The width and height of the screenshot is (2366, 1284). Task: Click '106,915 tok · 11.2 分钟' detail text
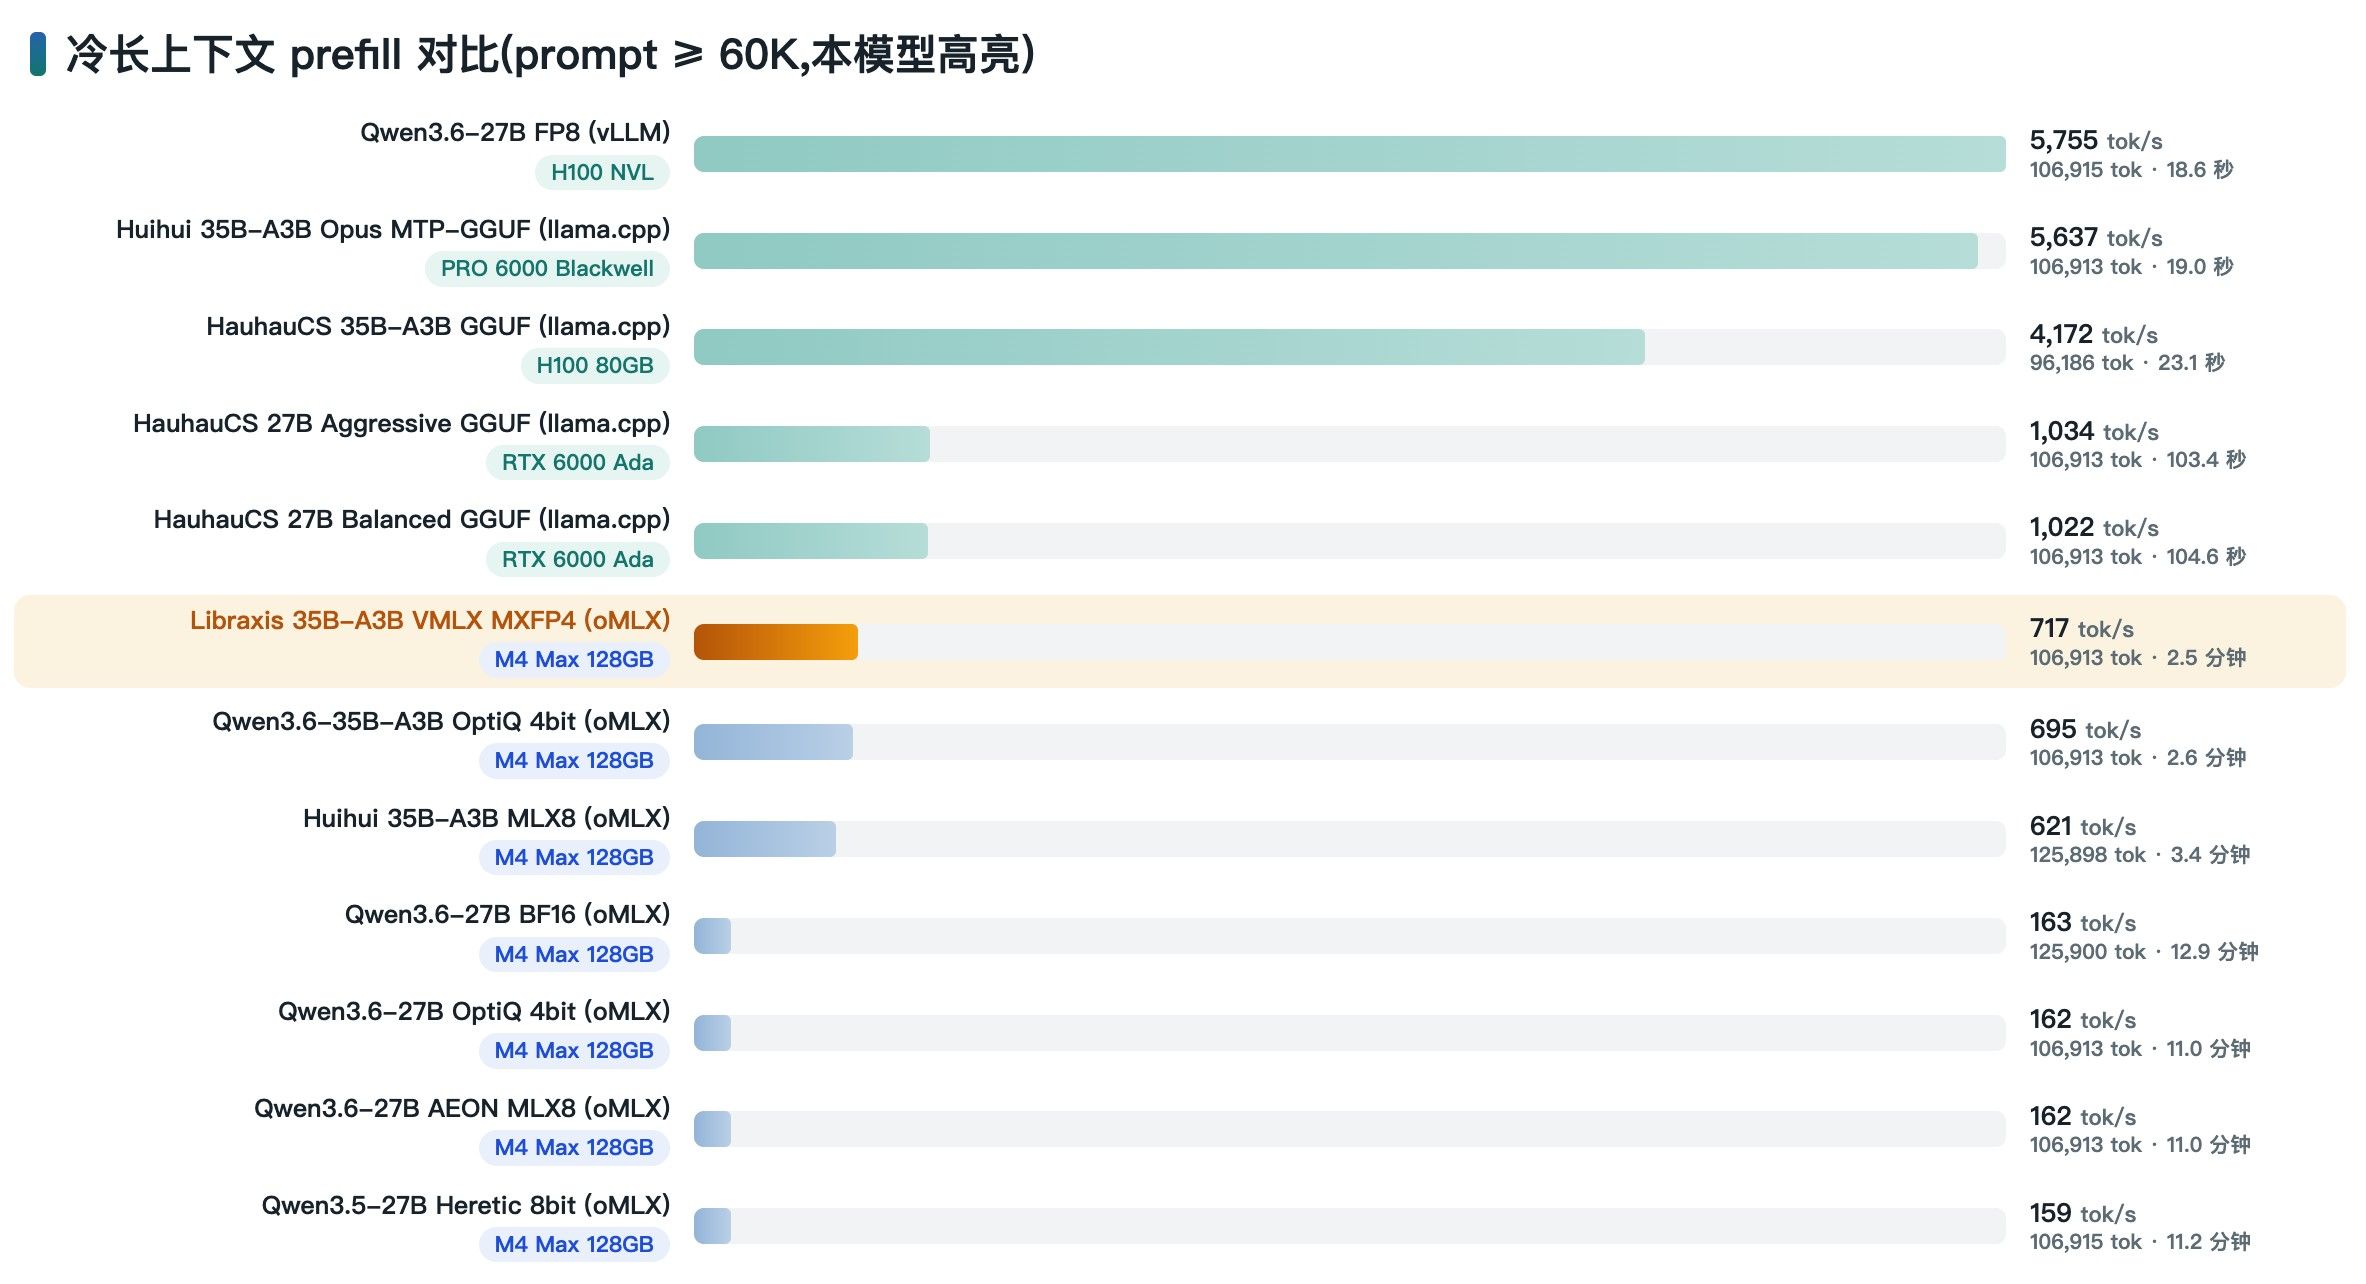click(2139, 1242)
